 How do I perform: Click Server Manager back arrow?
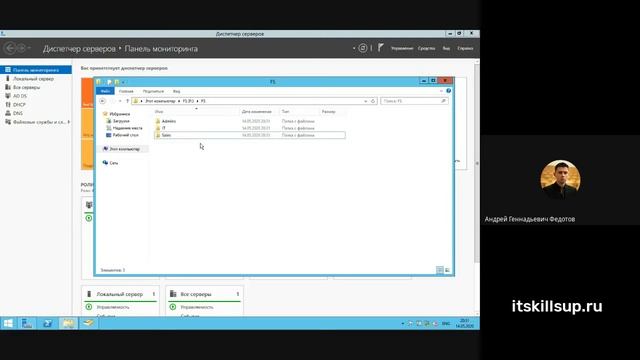[x=10, y=48]
